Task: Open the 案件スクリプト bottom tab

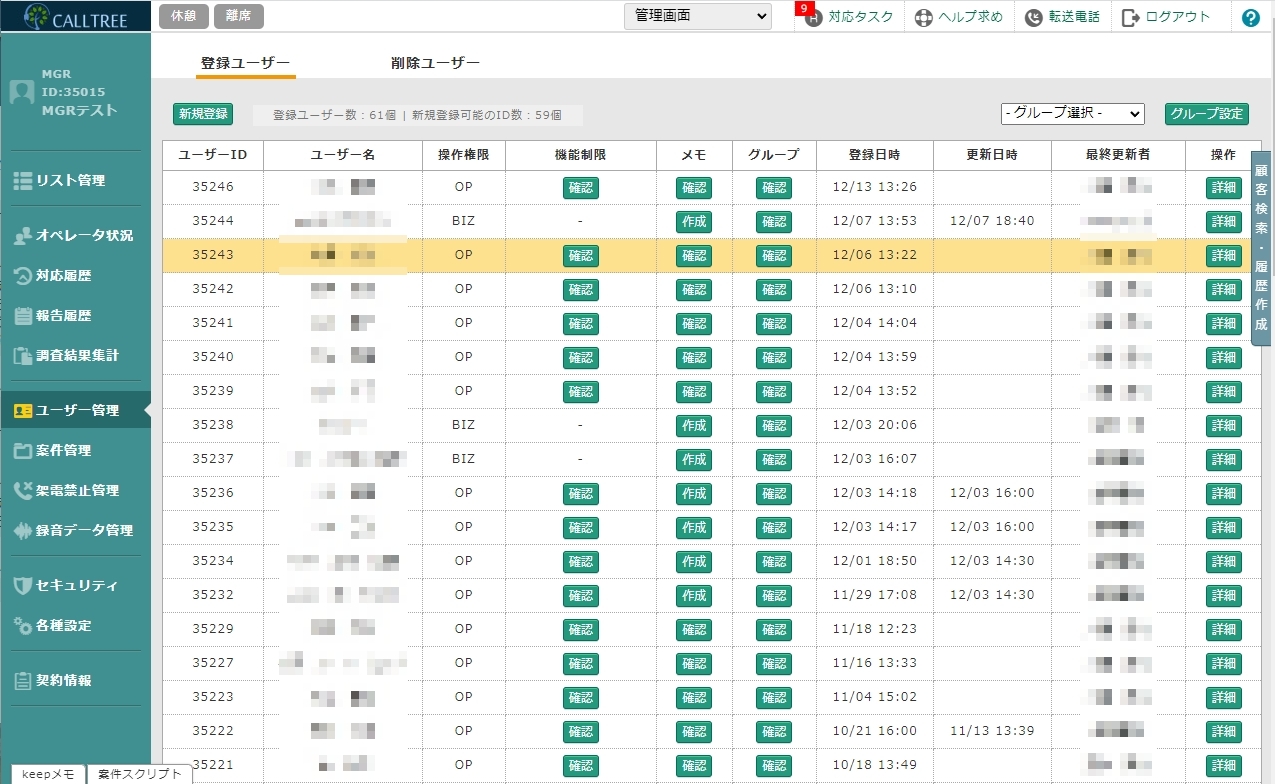Action: (x=140, y=774)
